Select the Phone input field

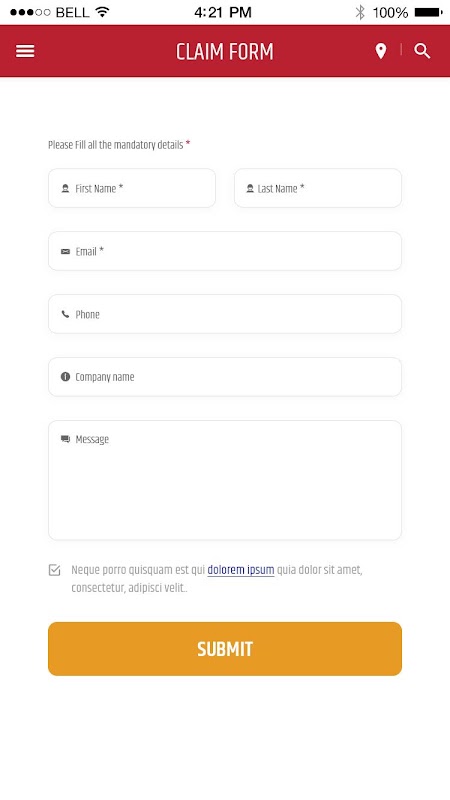tap(225, 314)
